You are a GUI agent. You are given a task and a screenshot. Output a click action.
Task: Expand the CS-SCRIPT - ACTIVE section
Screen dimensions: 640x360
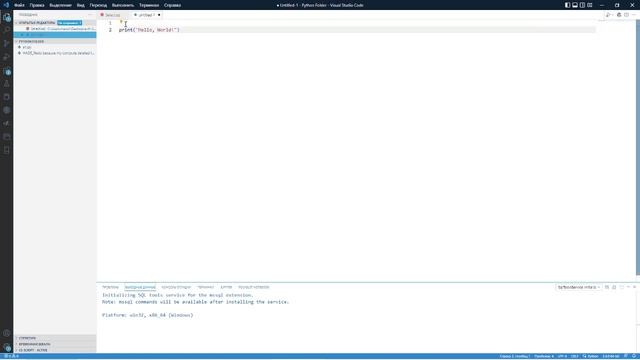(55, 350)
